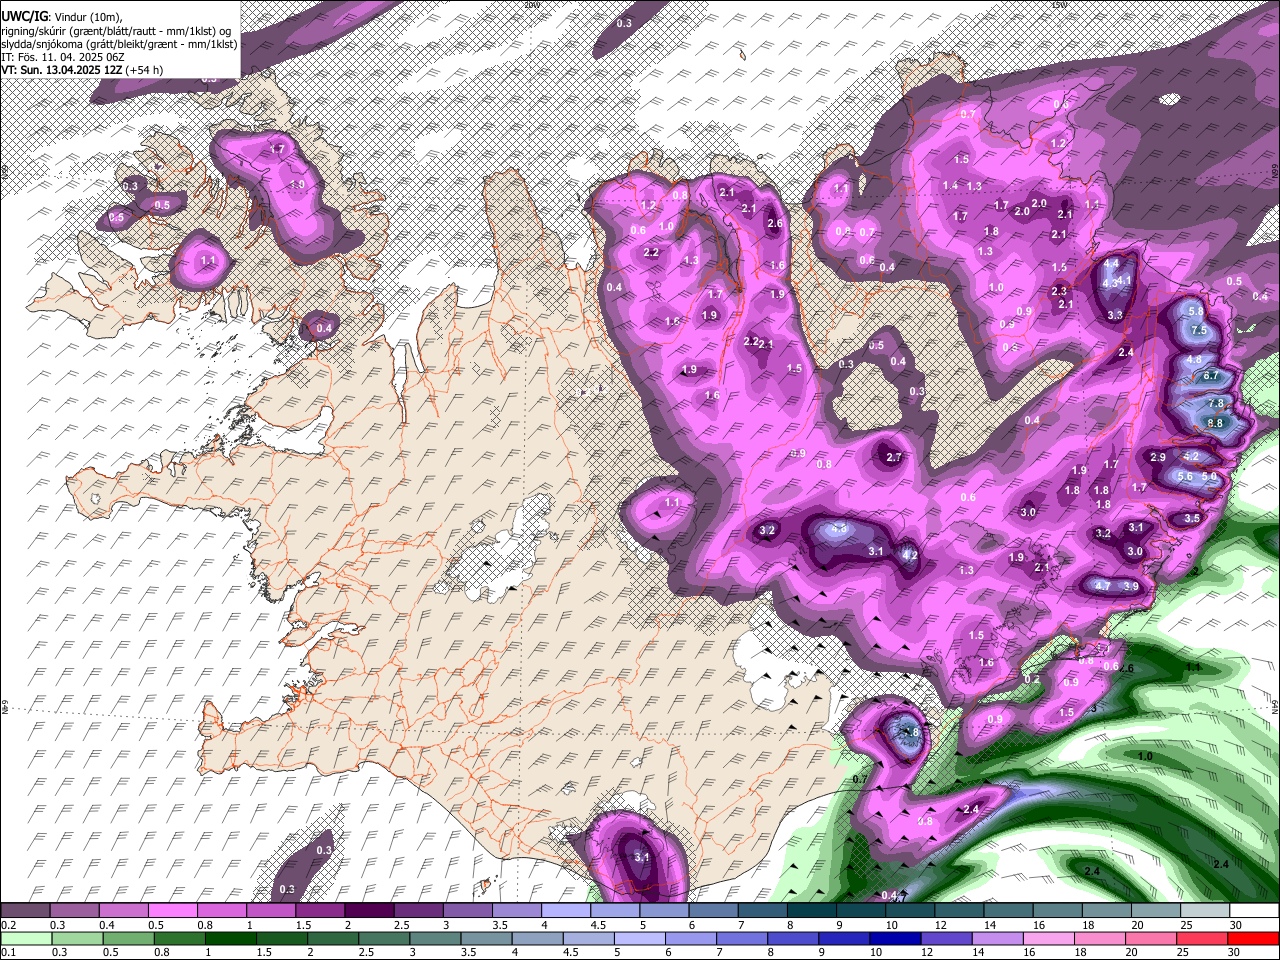Screen dimensions: 1280x960
Task: Click the bright pink 0.5–0.8 swatch, upper legend row
Action: click(173, 911)
